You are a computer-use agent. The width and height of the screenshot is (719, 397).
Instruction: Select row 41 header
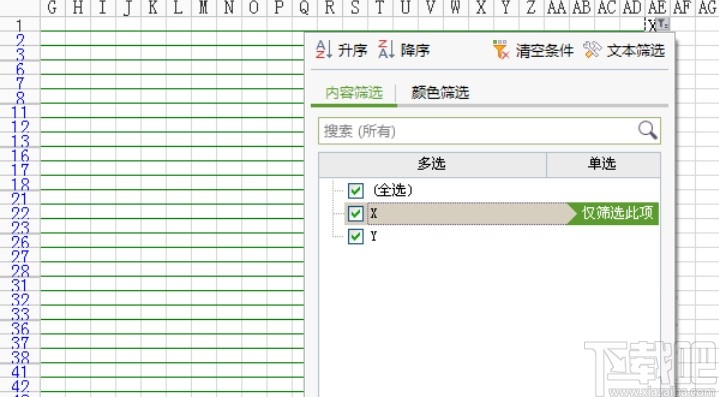20,371
